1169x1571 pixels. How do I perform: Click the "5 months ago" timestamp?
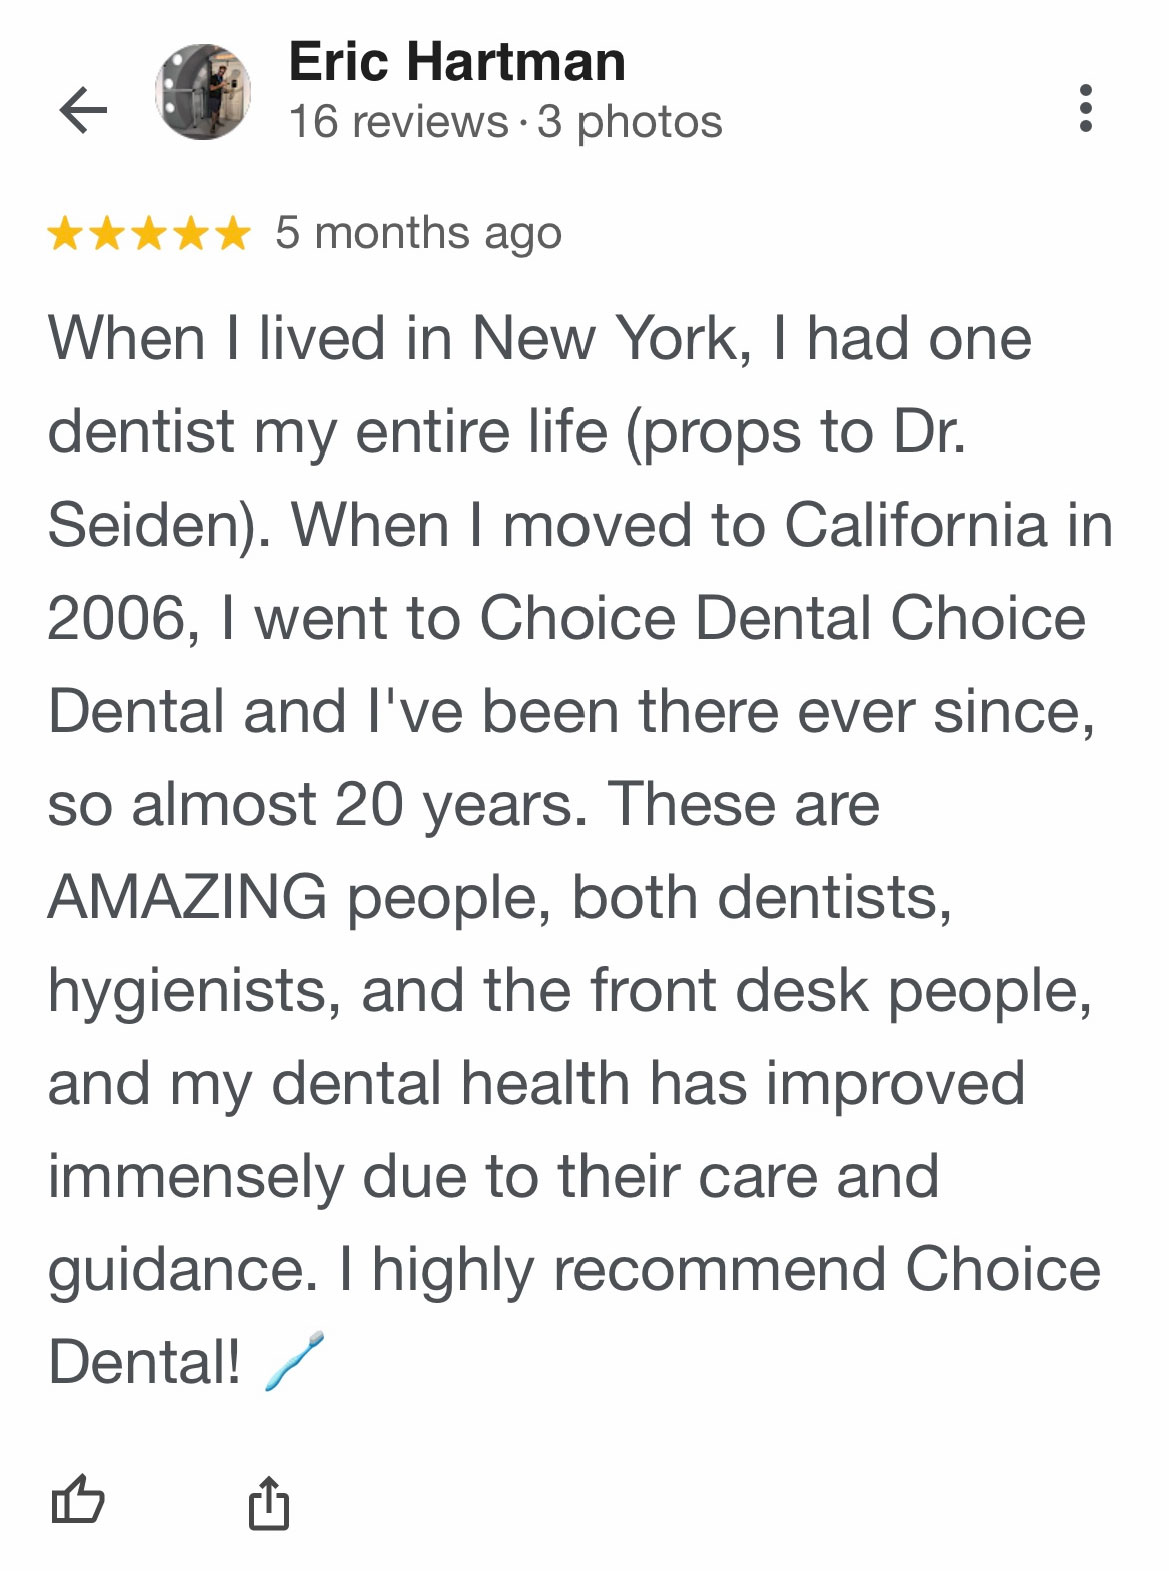[x=418, y=233]
